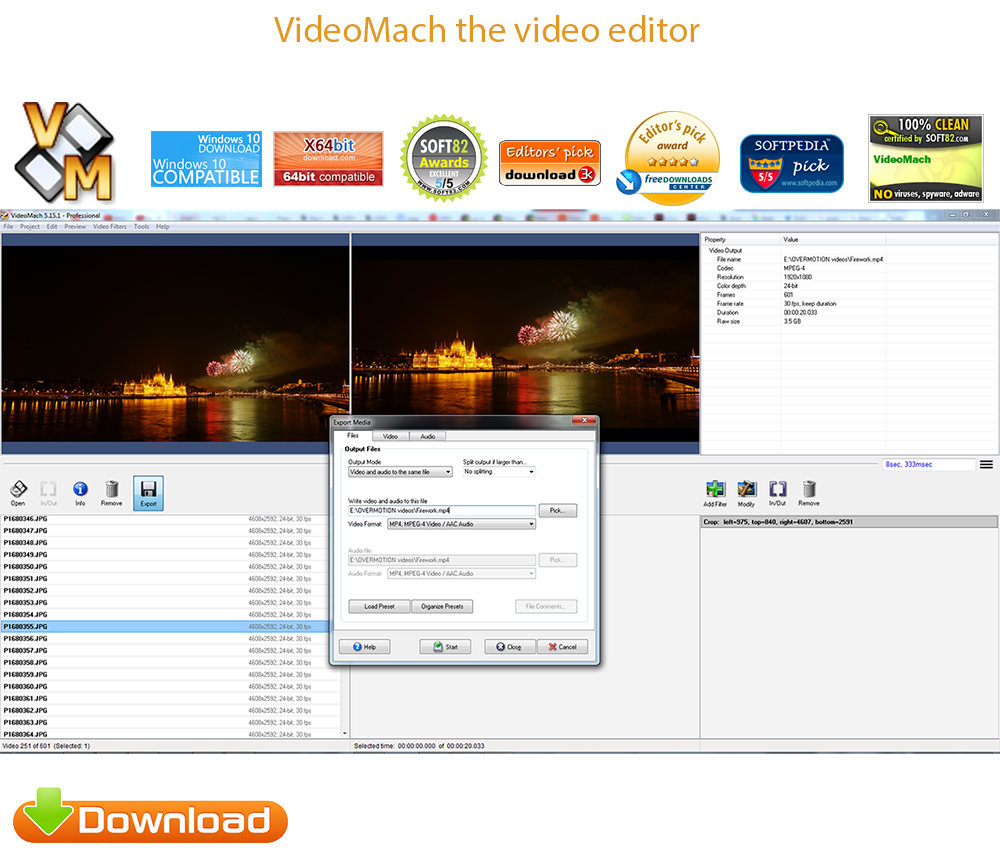The image size is (1000, 861).
Task: Click the In/Out icon beside the Open icon
Action: (x=48, y=492)
